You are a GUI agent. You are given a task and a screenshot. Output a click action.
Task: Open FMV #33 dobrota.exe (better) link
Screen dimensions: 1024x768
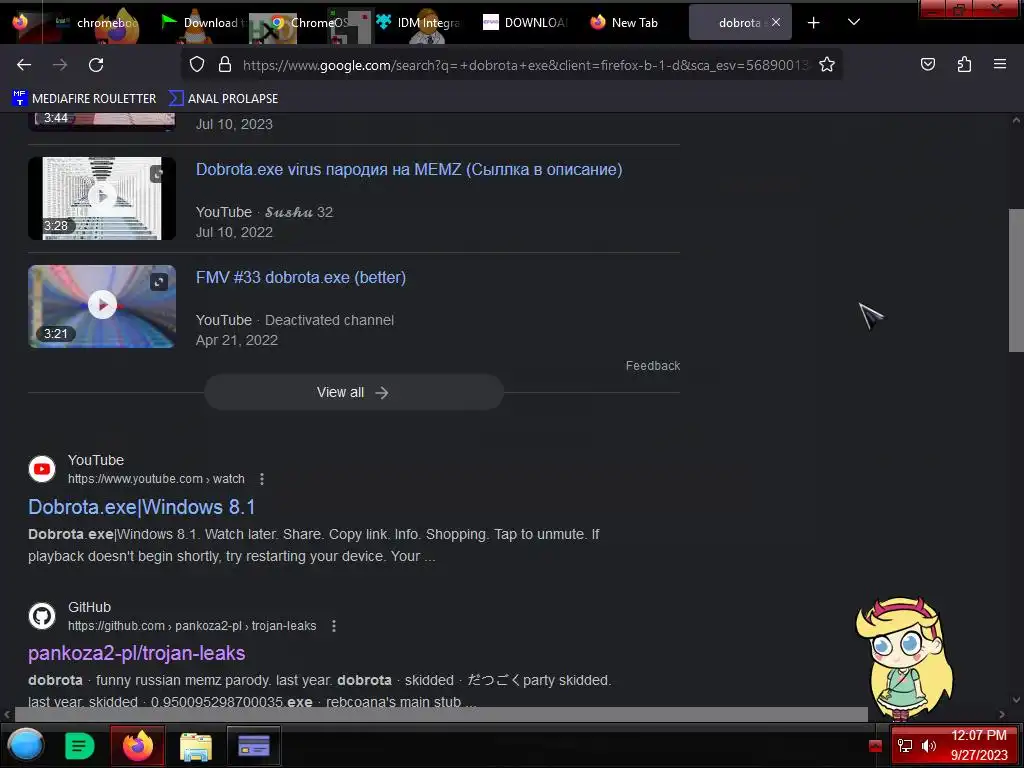point(301,277)
